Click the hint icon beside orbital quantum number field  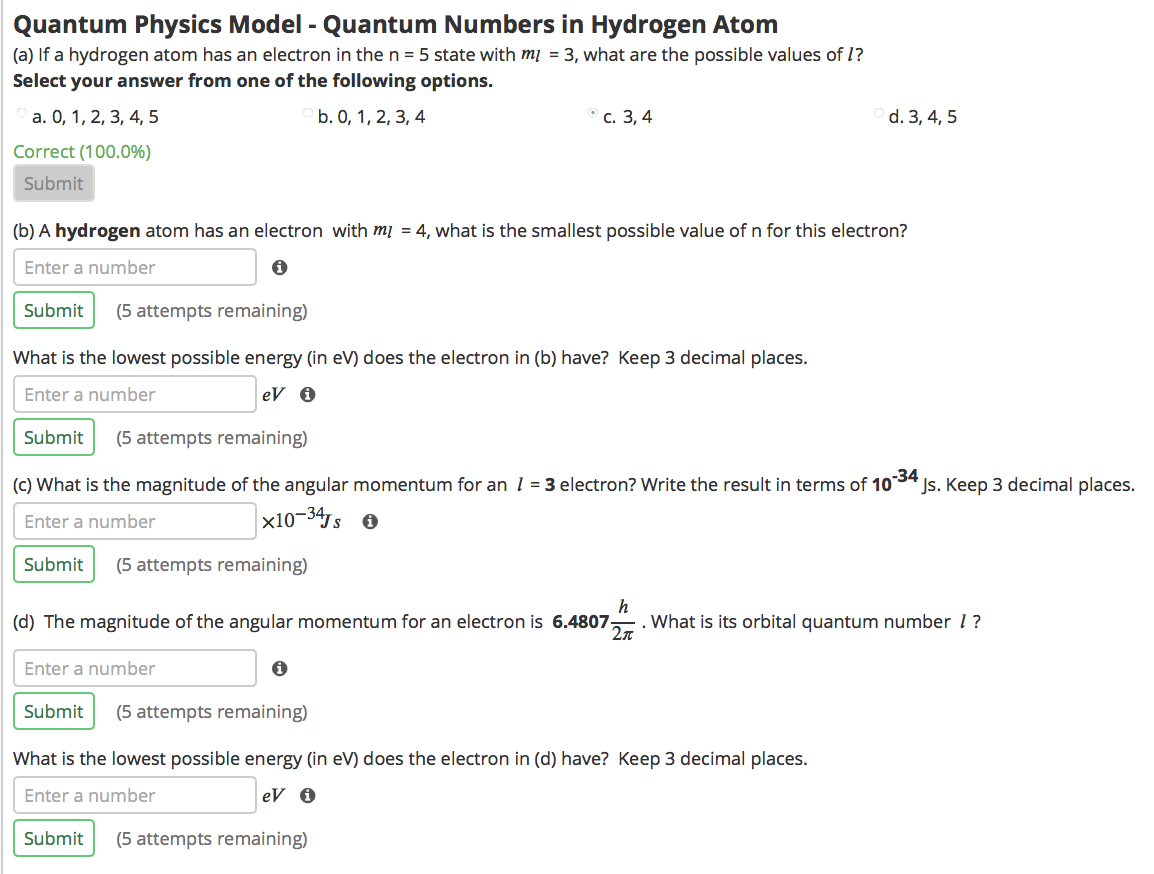pos(279,668)
